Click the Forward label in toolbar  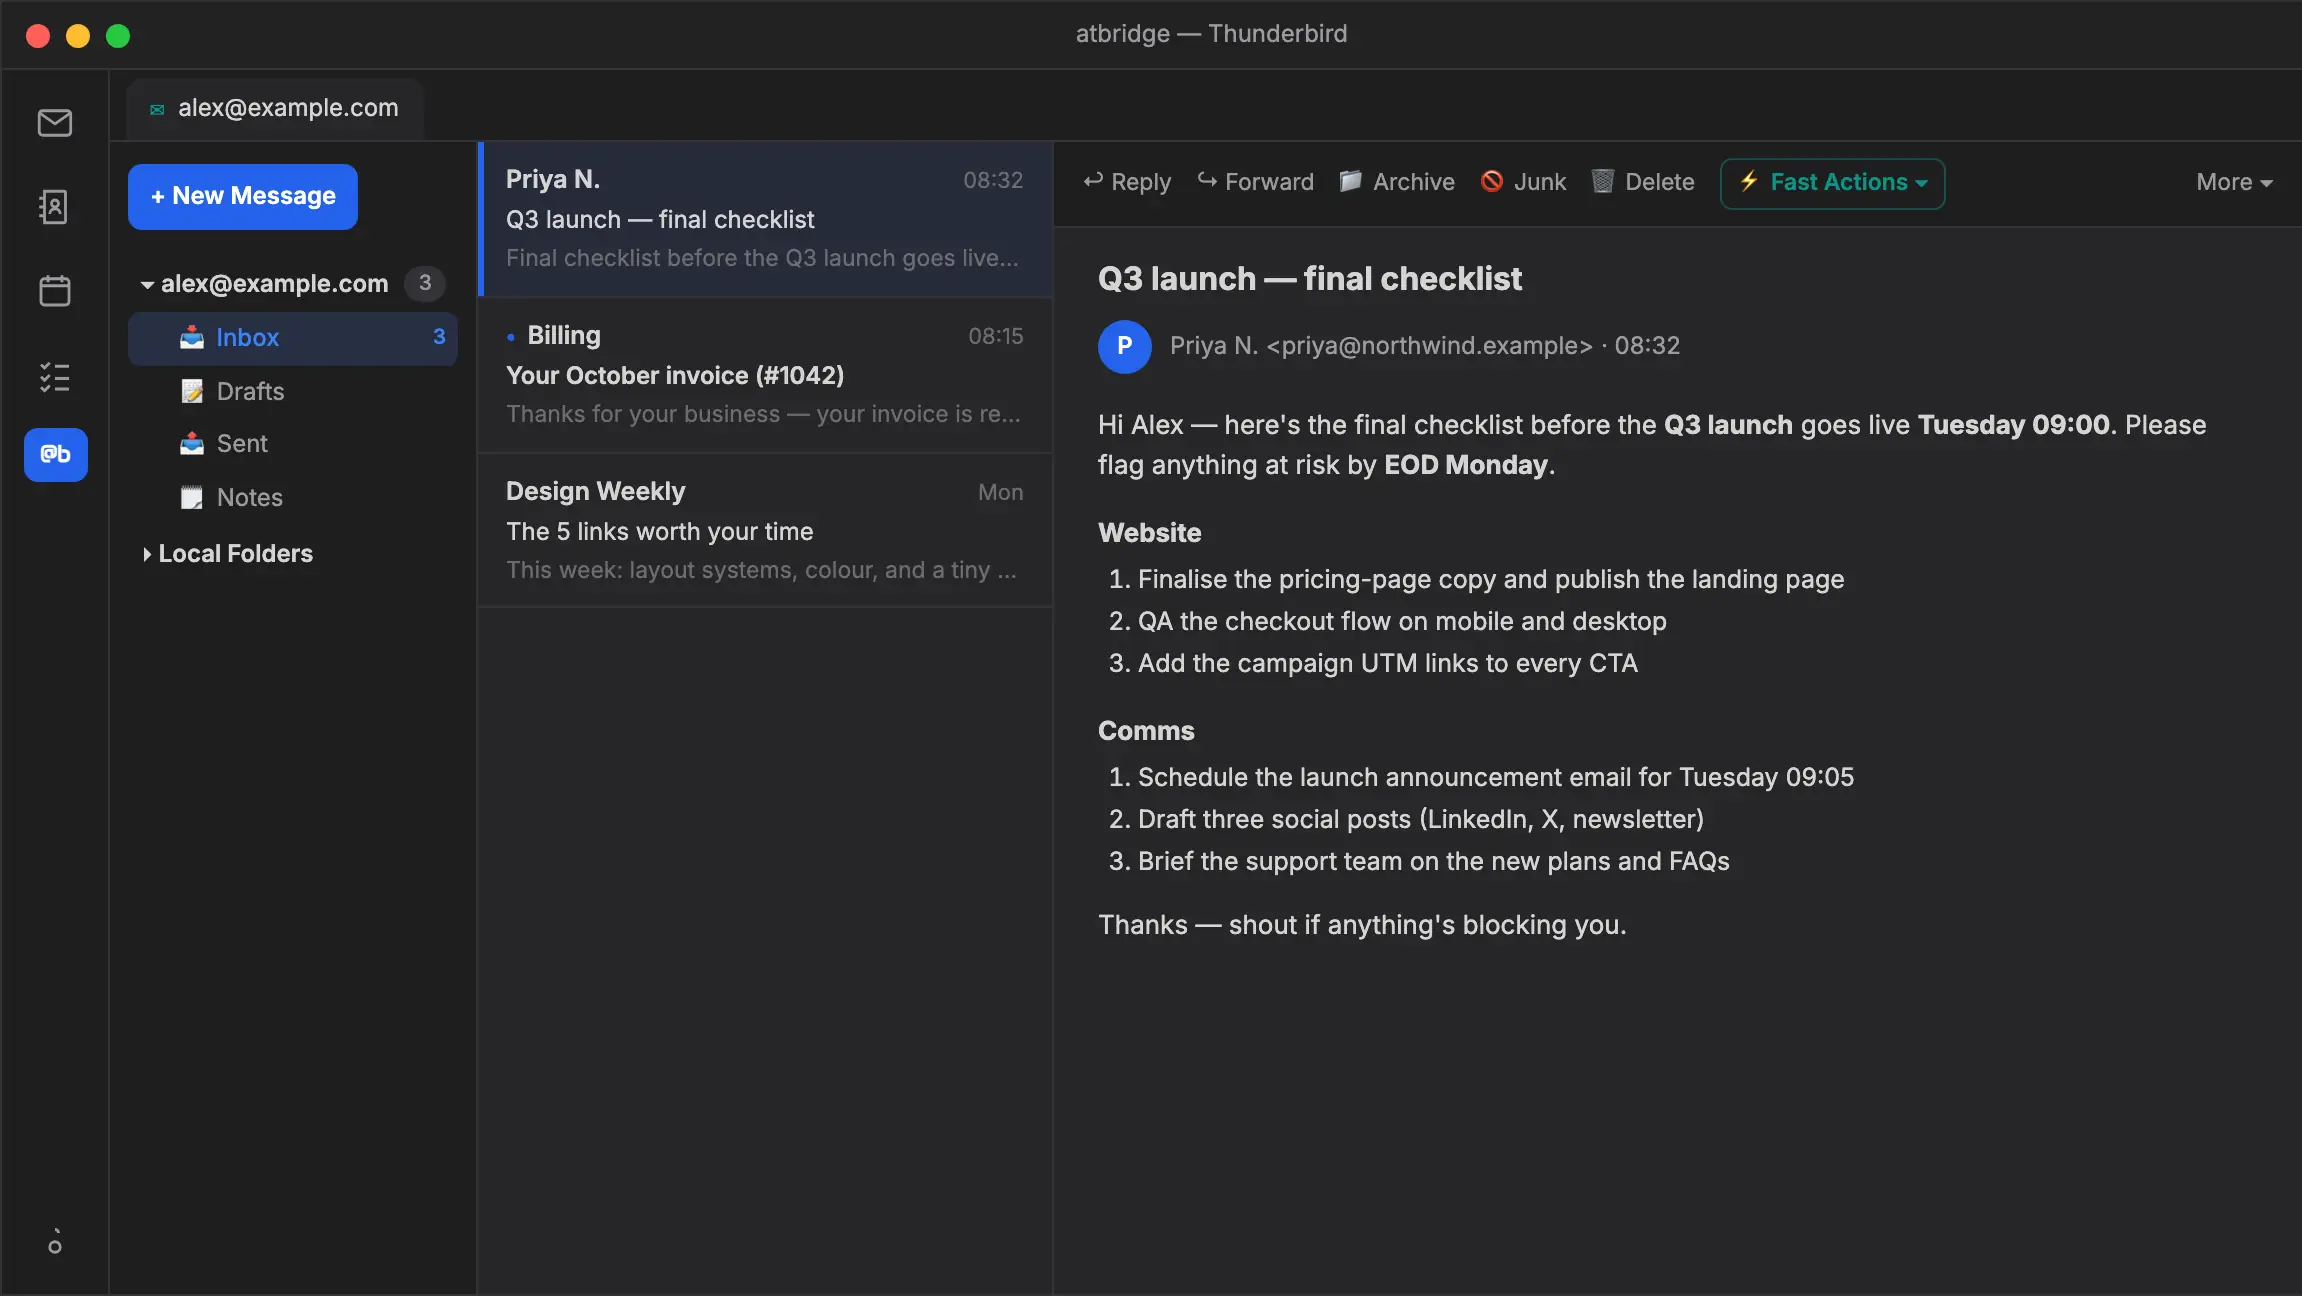[1269, 182]
